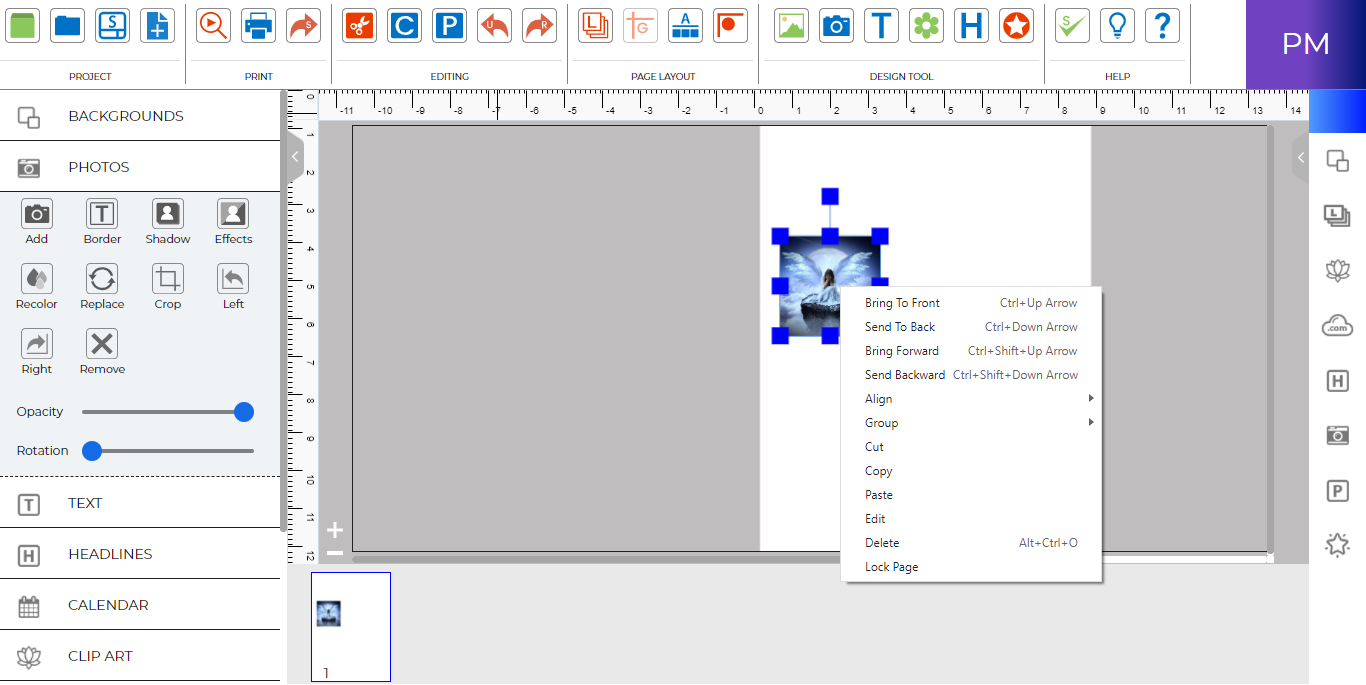Undo with the U arrow icon
The height and width of the screenshot is (685, 1366).
[x=494, y=25]
